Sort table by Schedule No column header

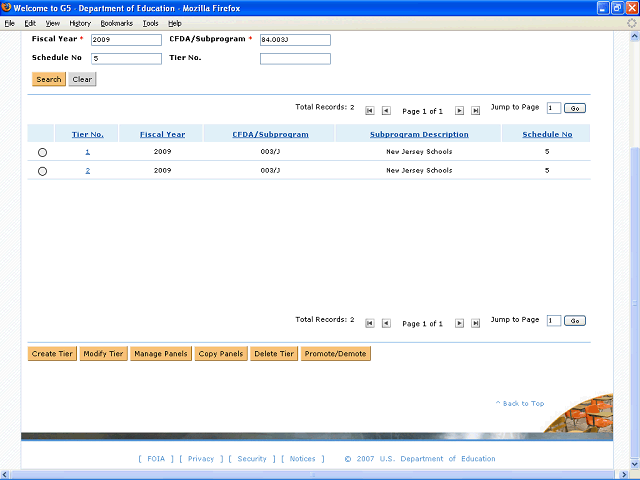coord(547,134)
